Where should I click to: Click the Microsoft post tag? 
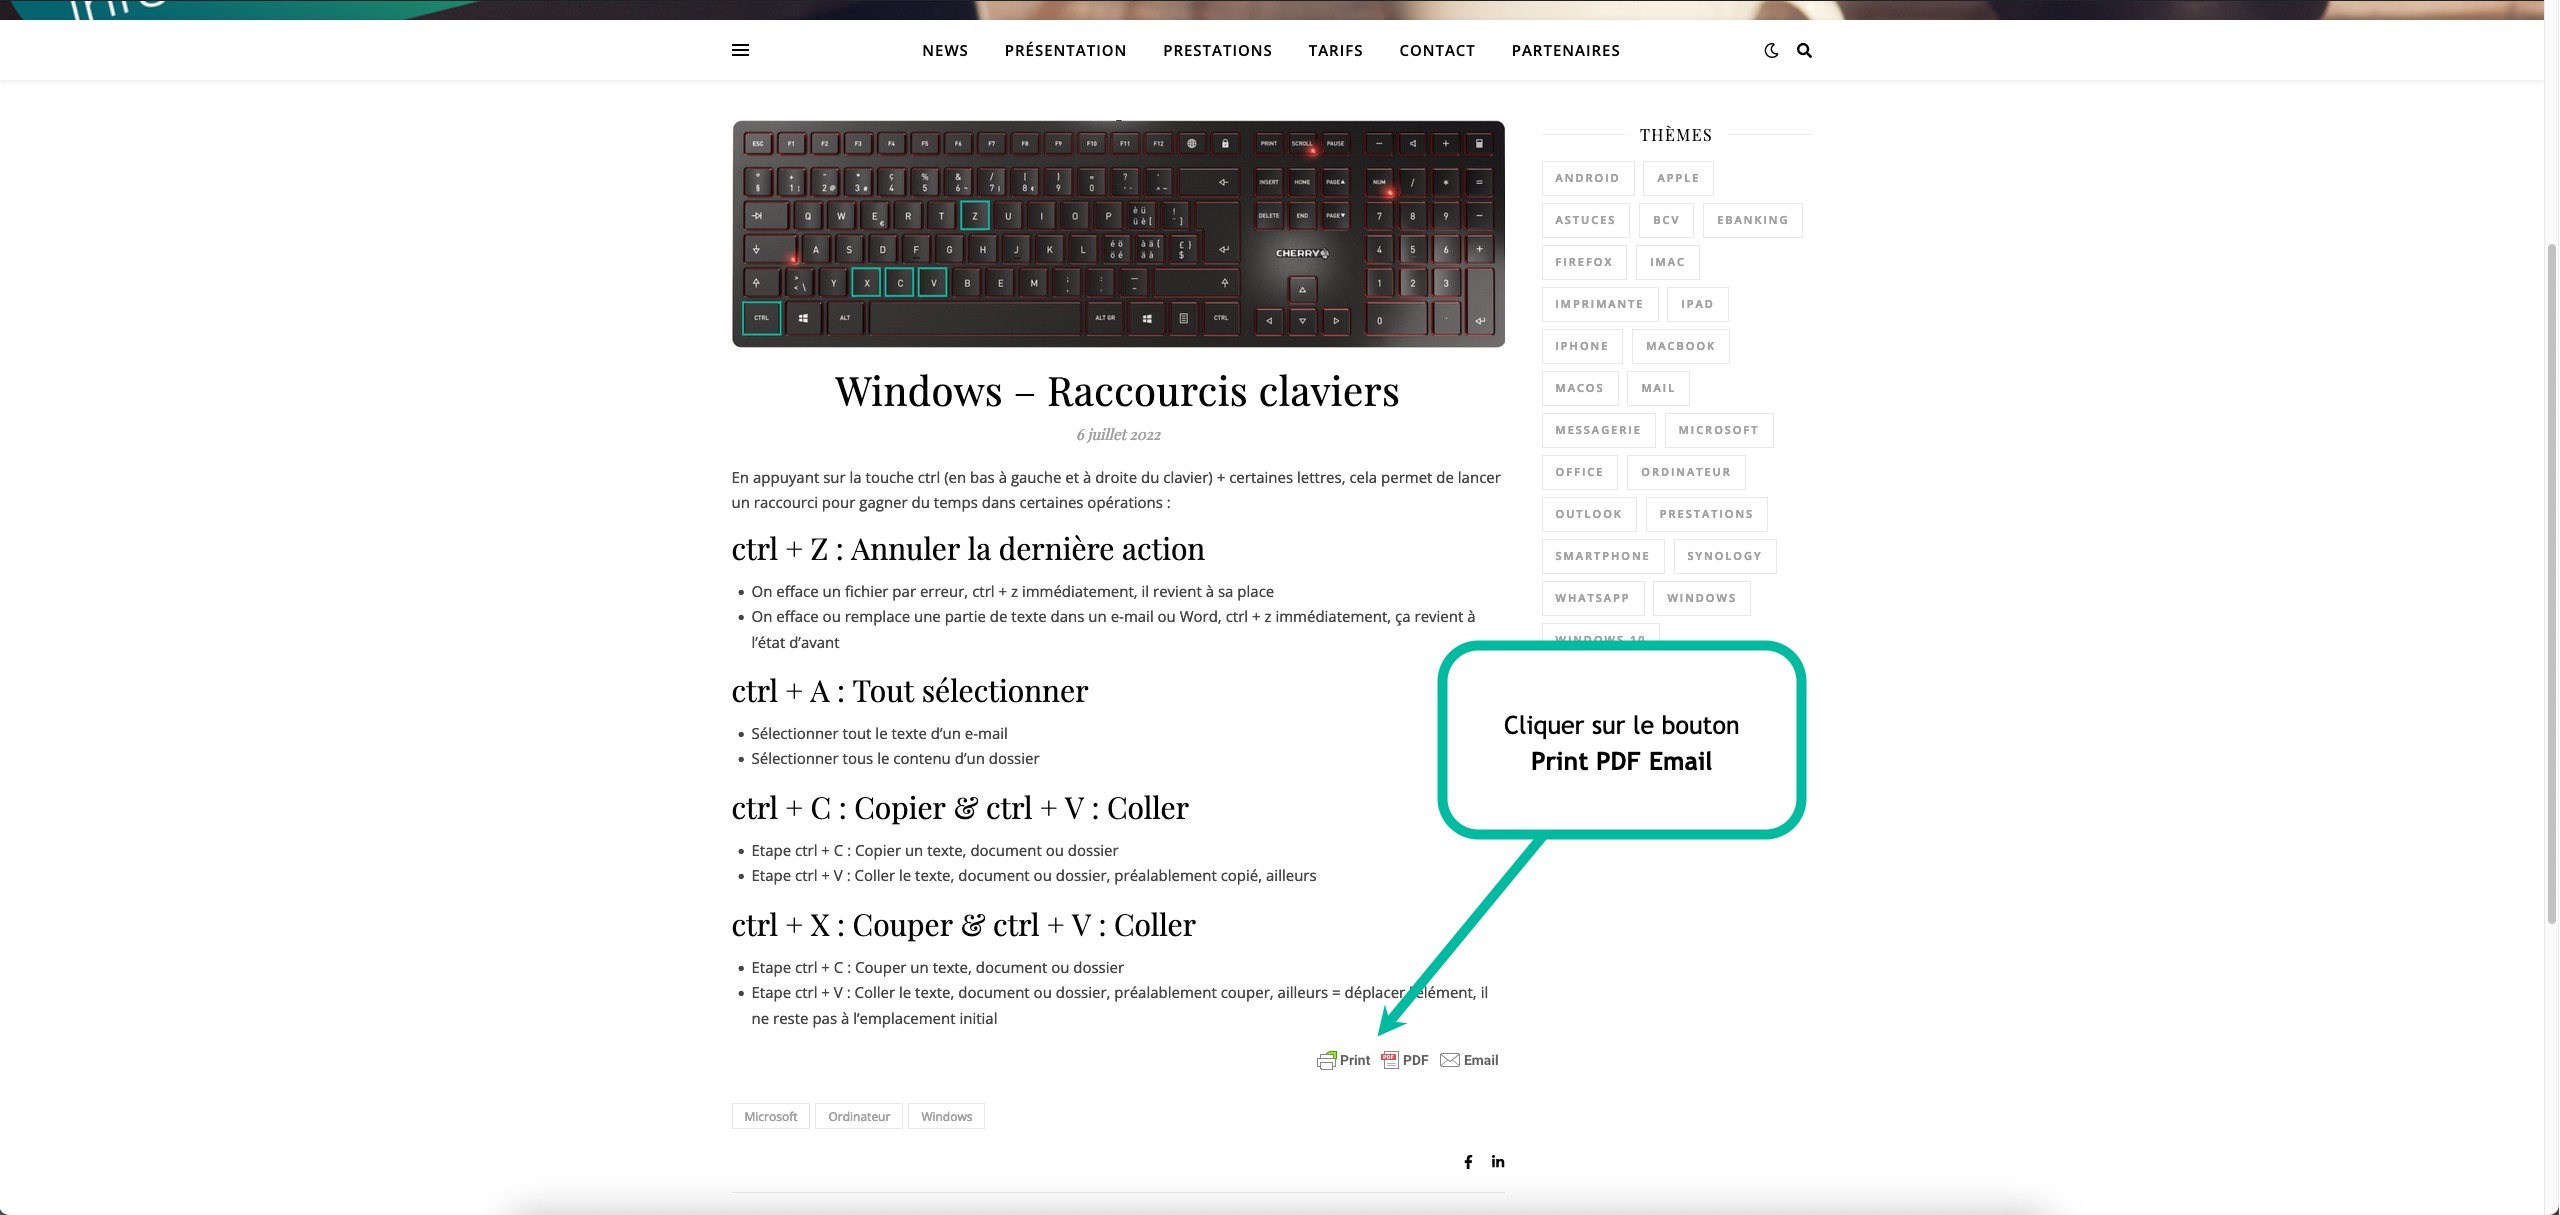770,1116
